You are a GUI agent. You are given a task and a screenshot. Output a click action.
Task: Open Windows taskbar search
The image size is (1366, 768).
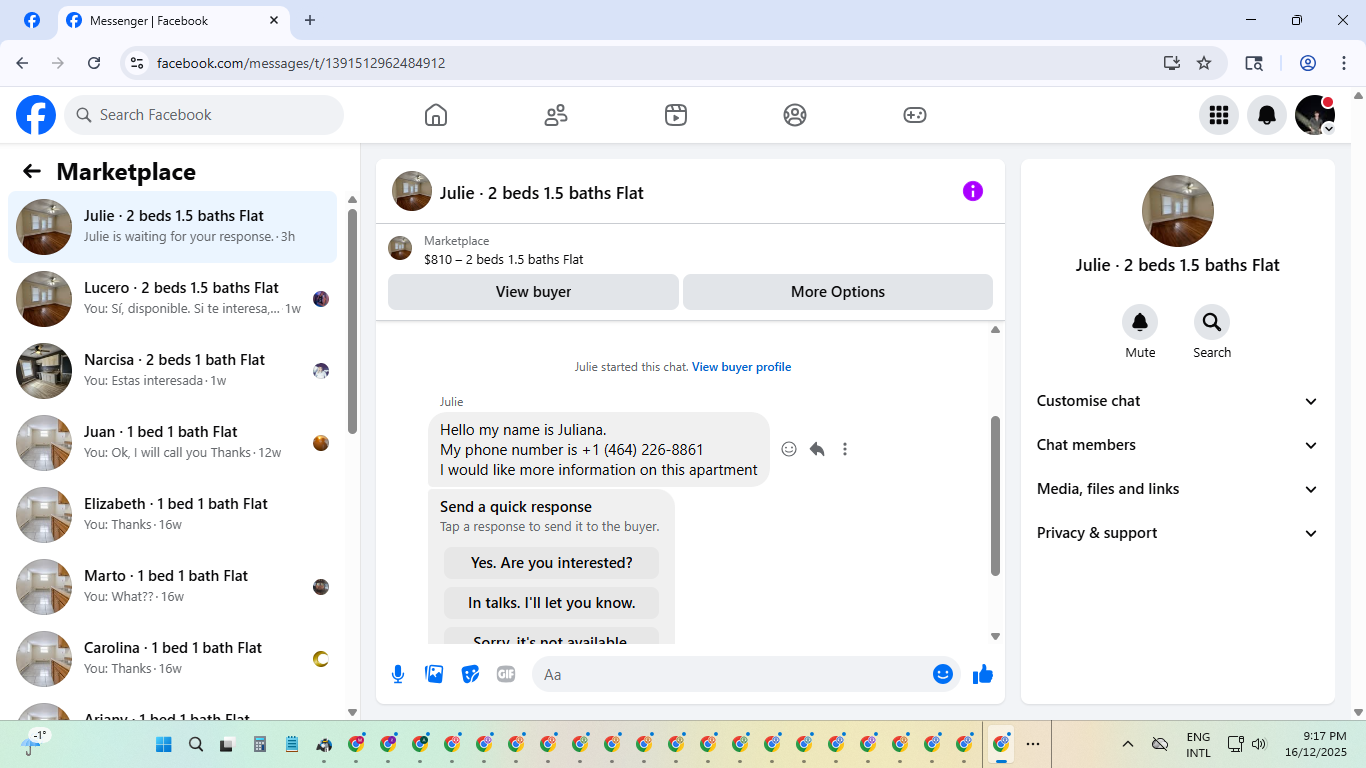coord(196,744)
